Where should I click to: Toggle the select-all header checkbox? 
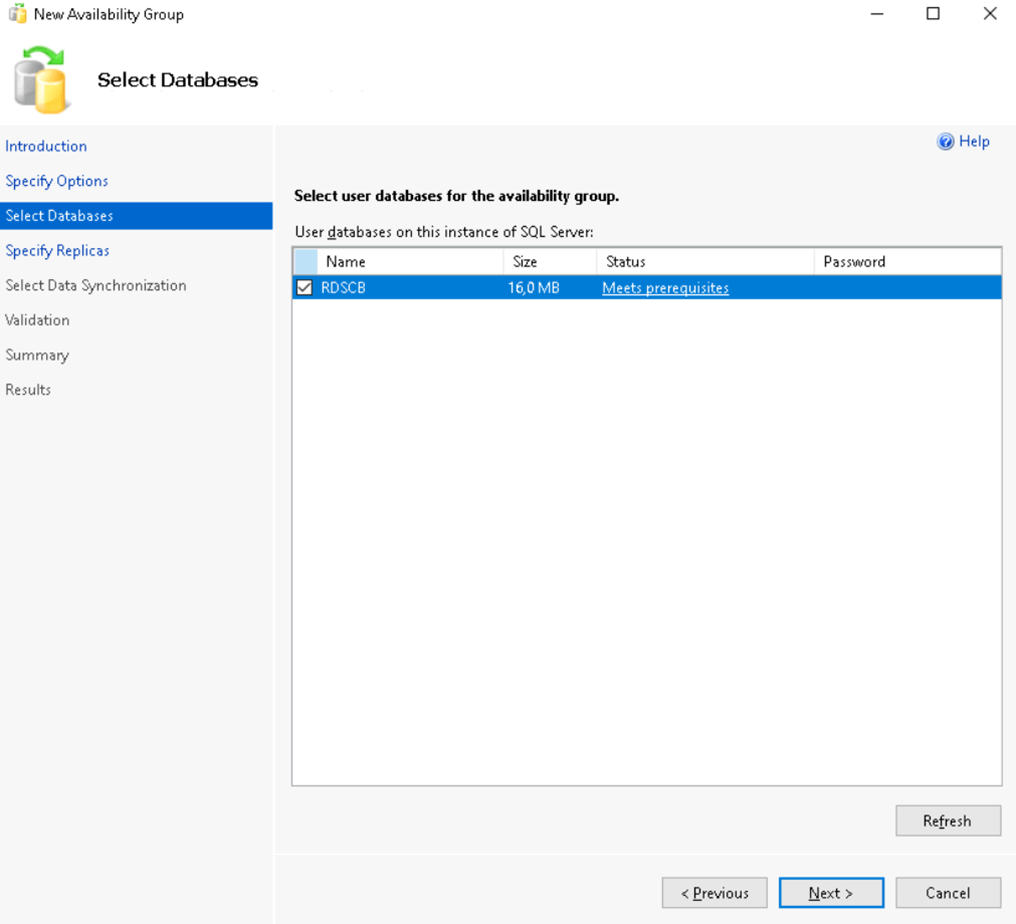[306, 262]
